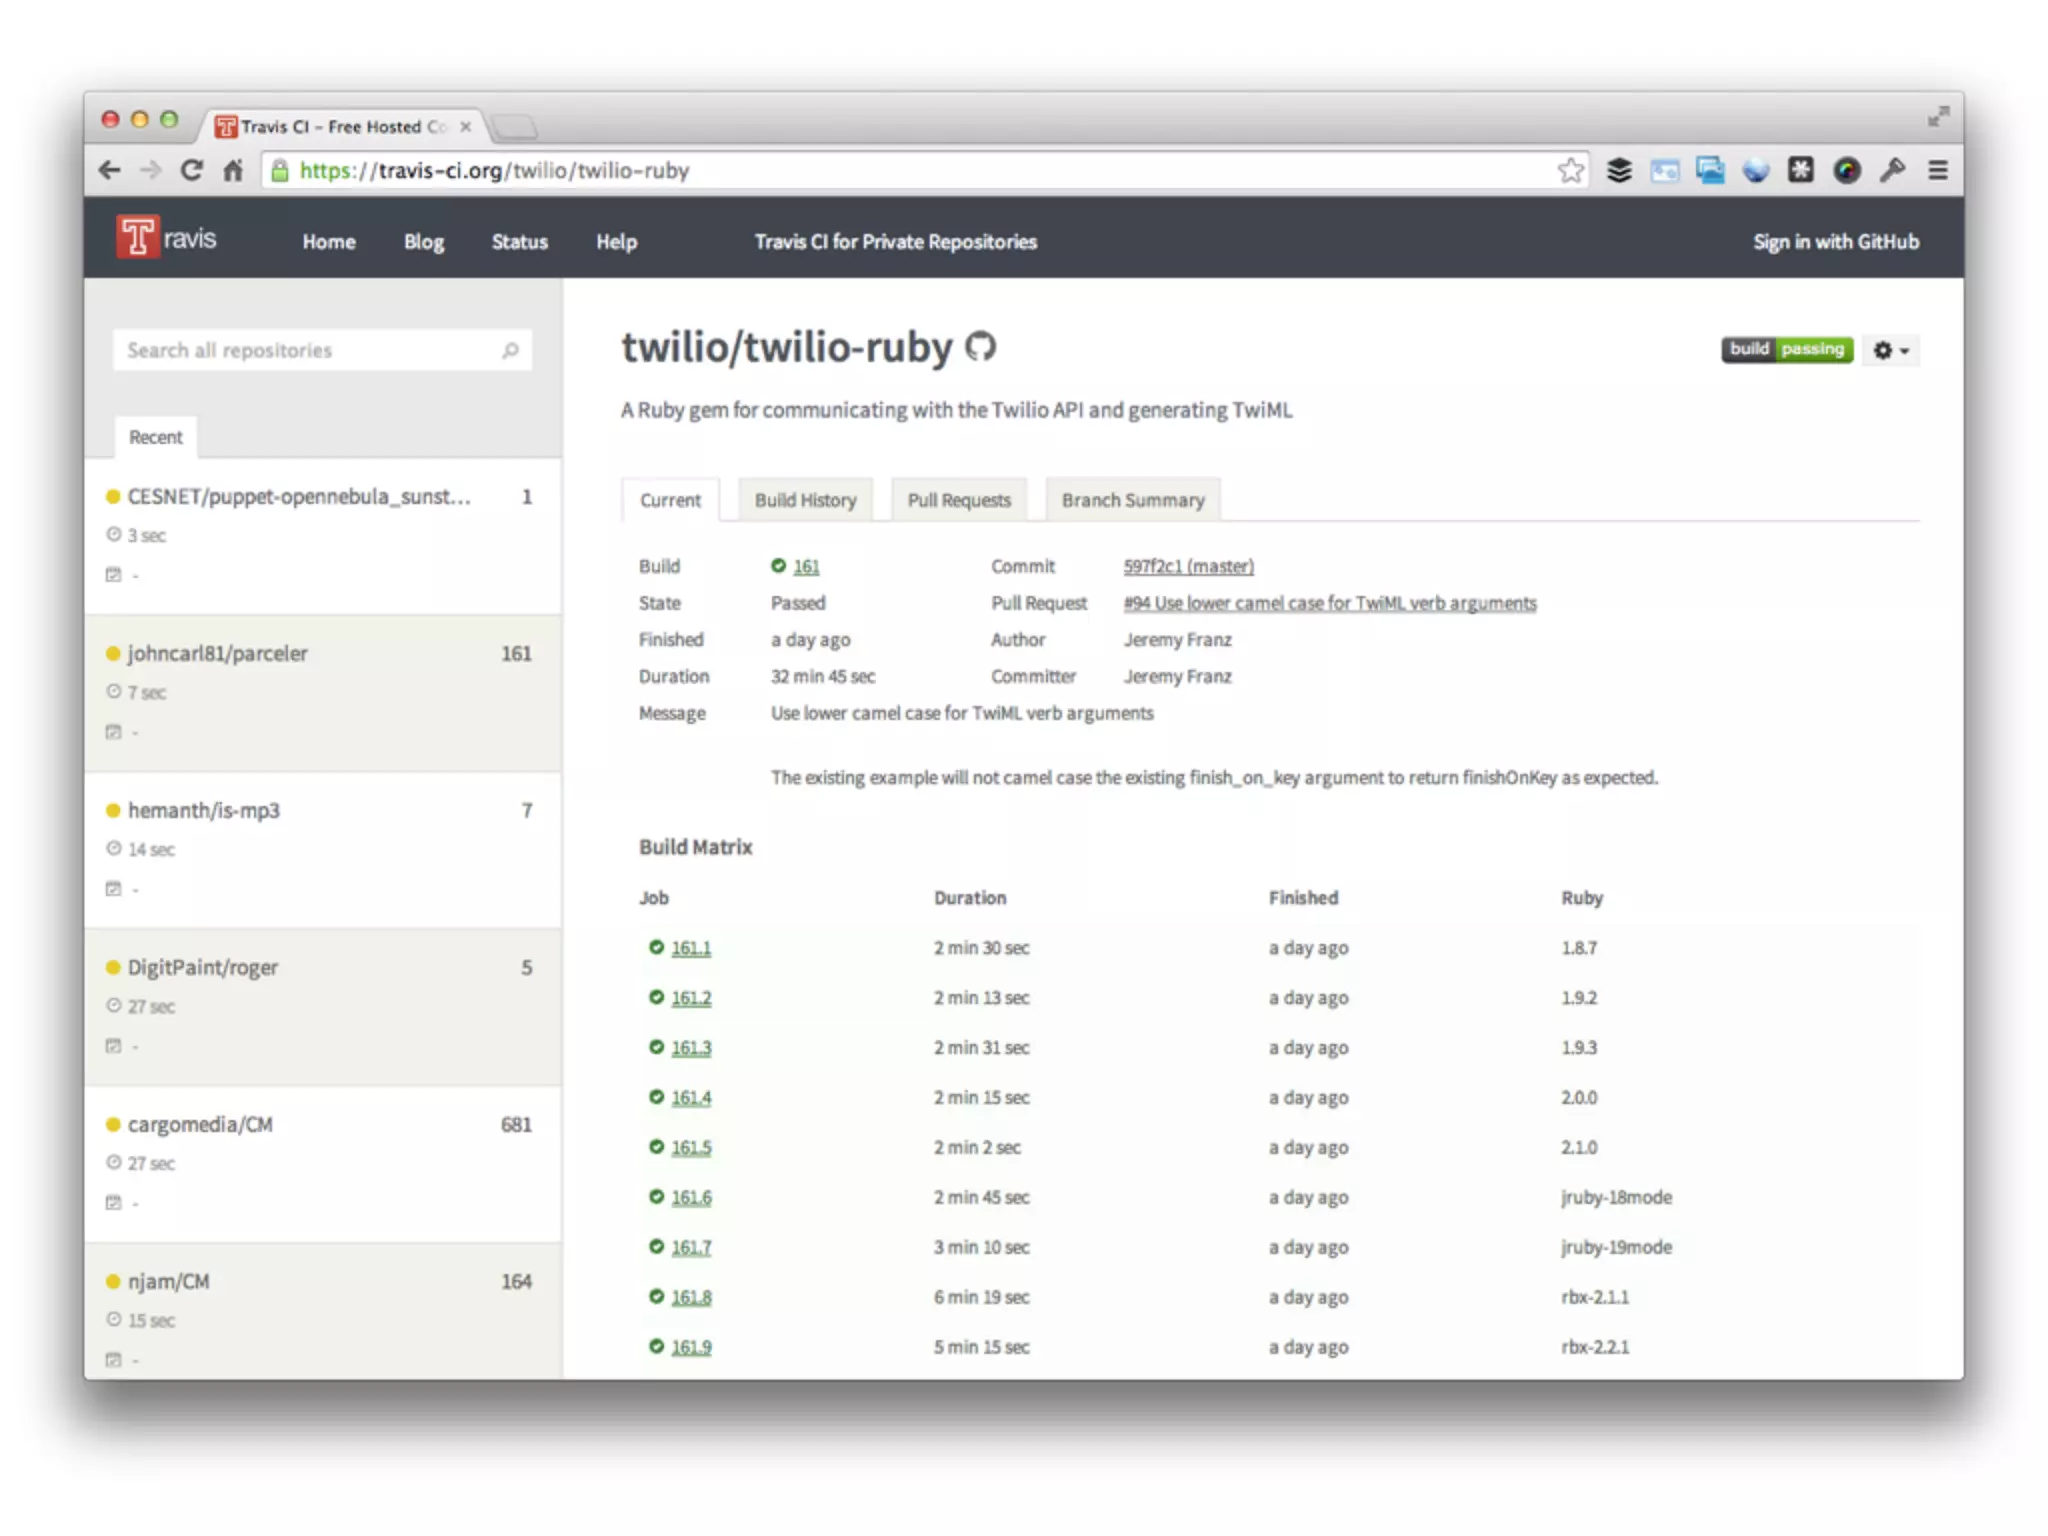
Task: Reload the page using browser refresh icon
Action: 191,171
